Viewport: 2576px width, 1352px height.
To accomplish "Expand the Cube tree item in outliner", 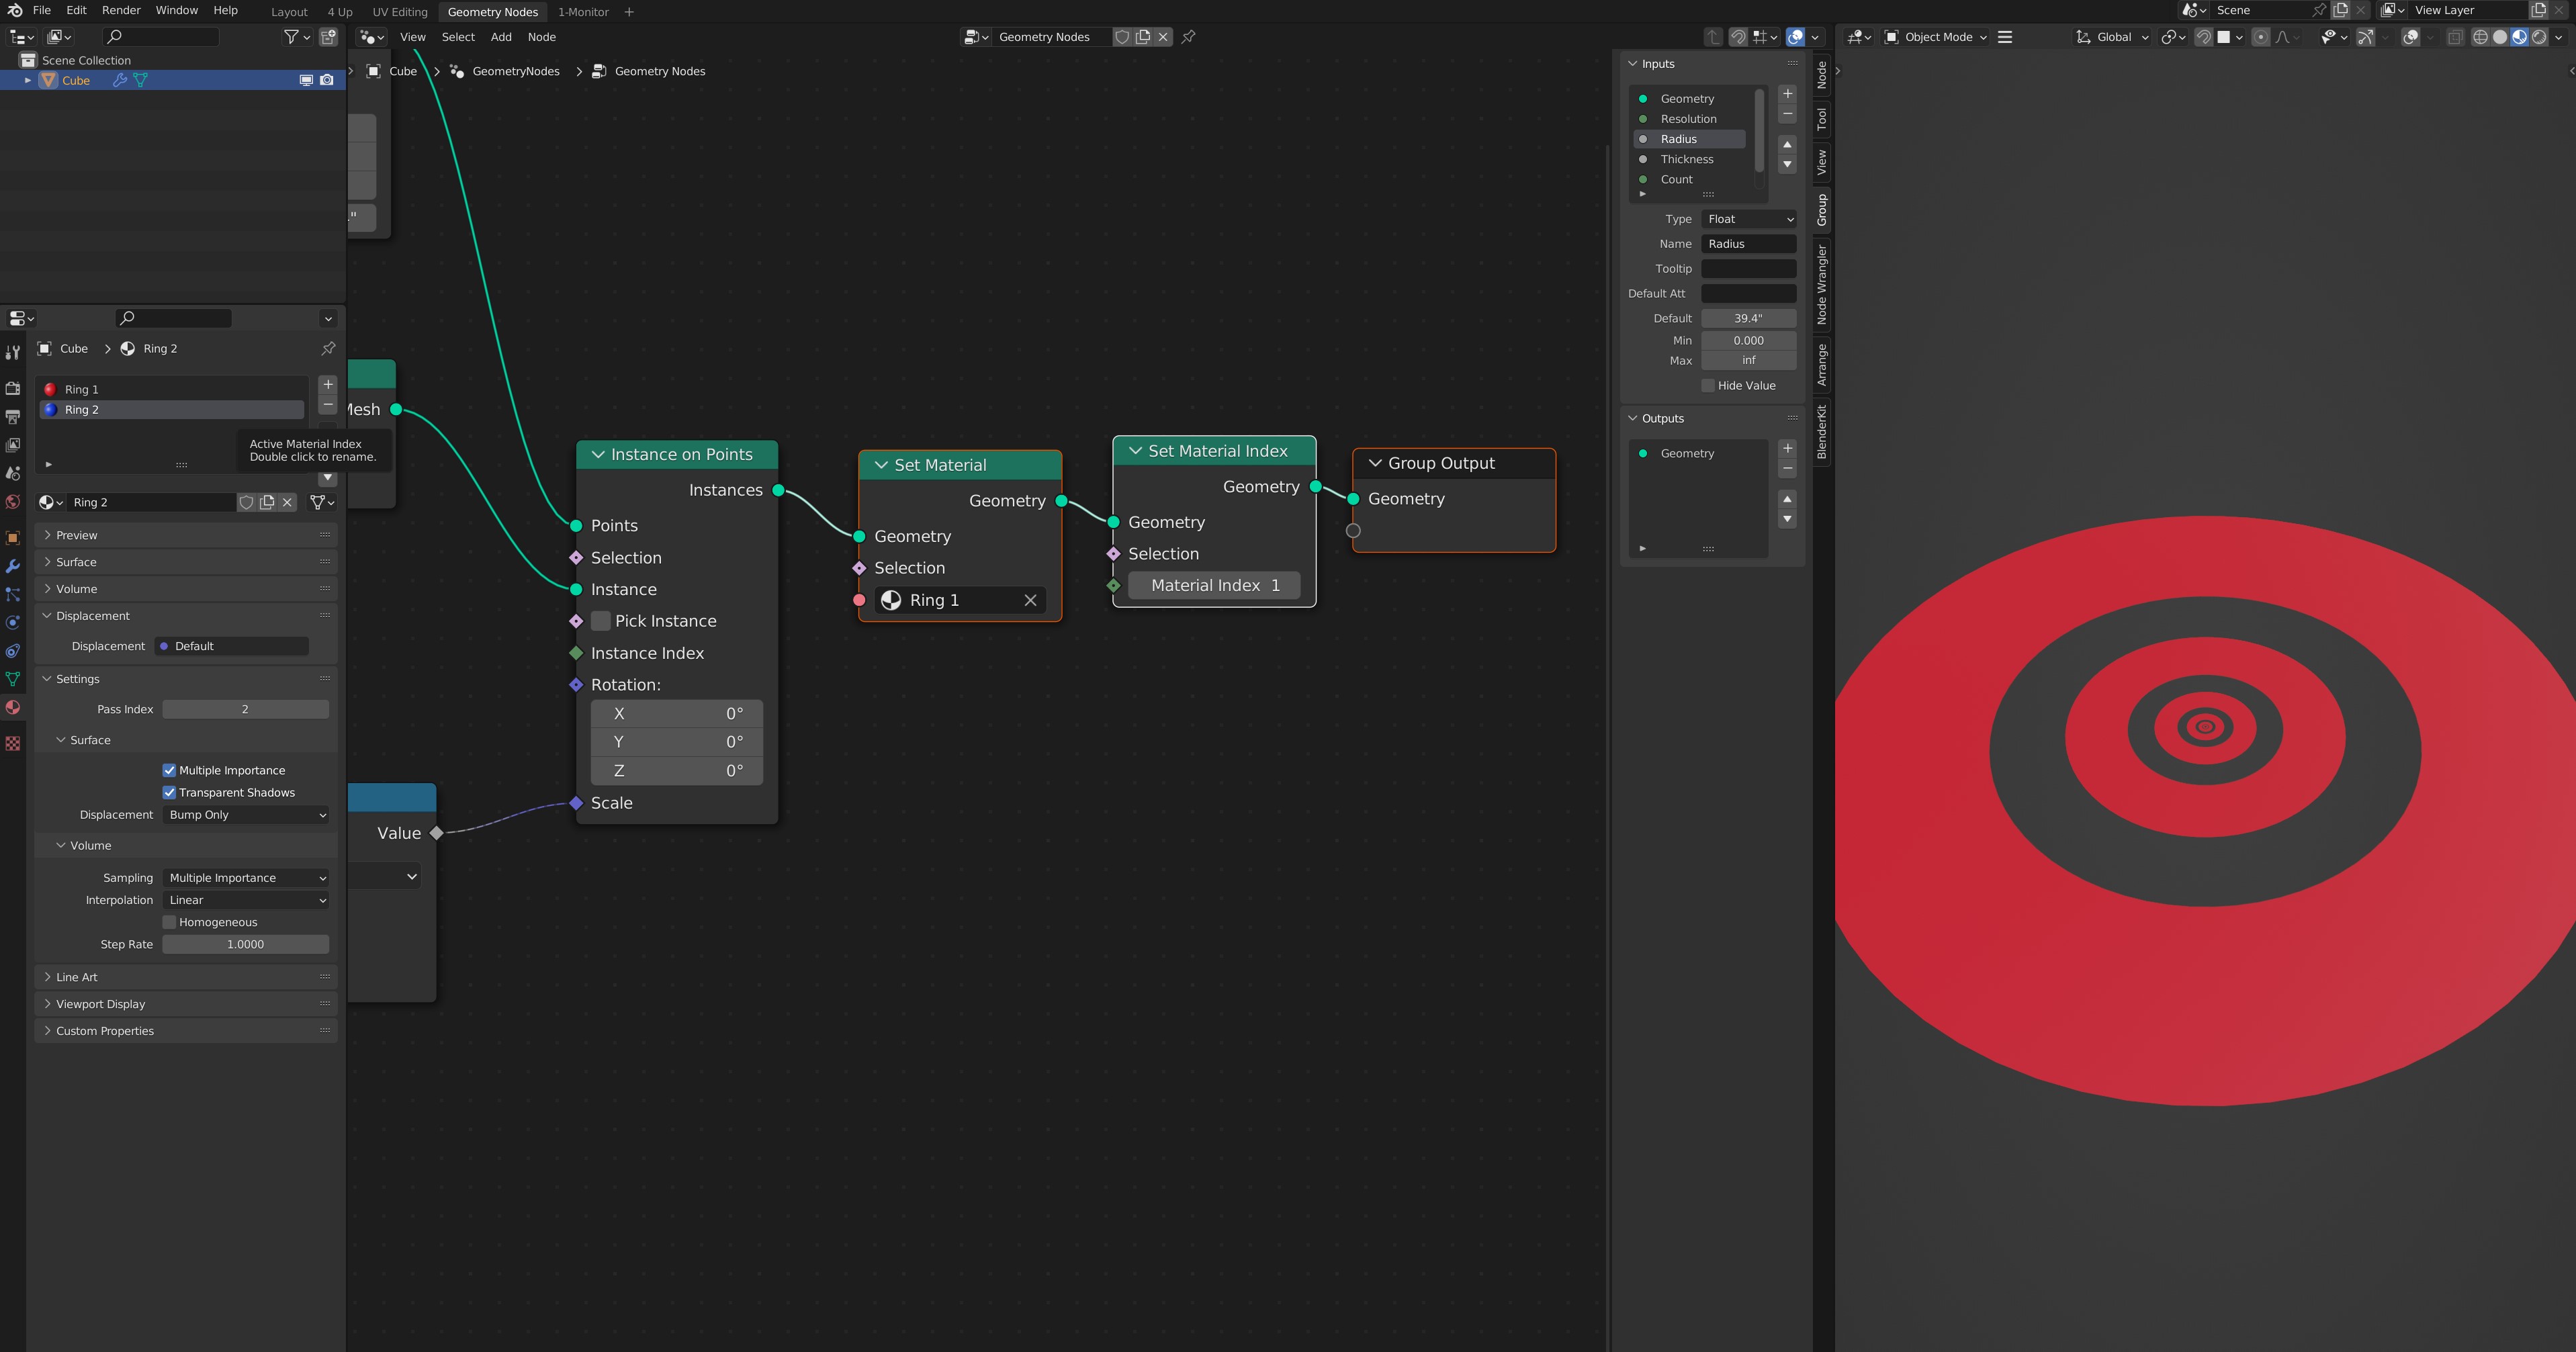I will point(28,80).
